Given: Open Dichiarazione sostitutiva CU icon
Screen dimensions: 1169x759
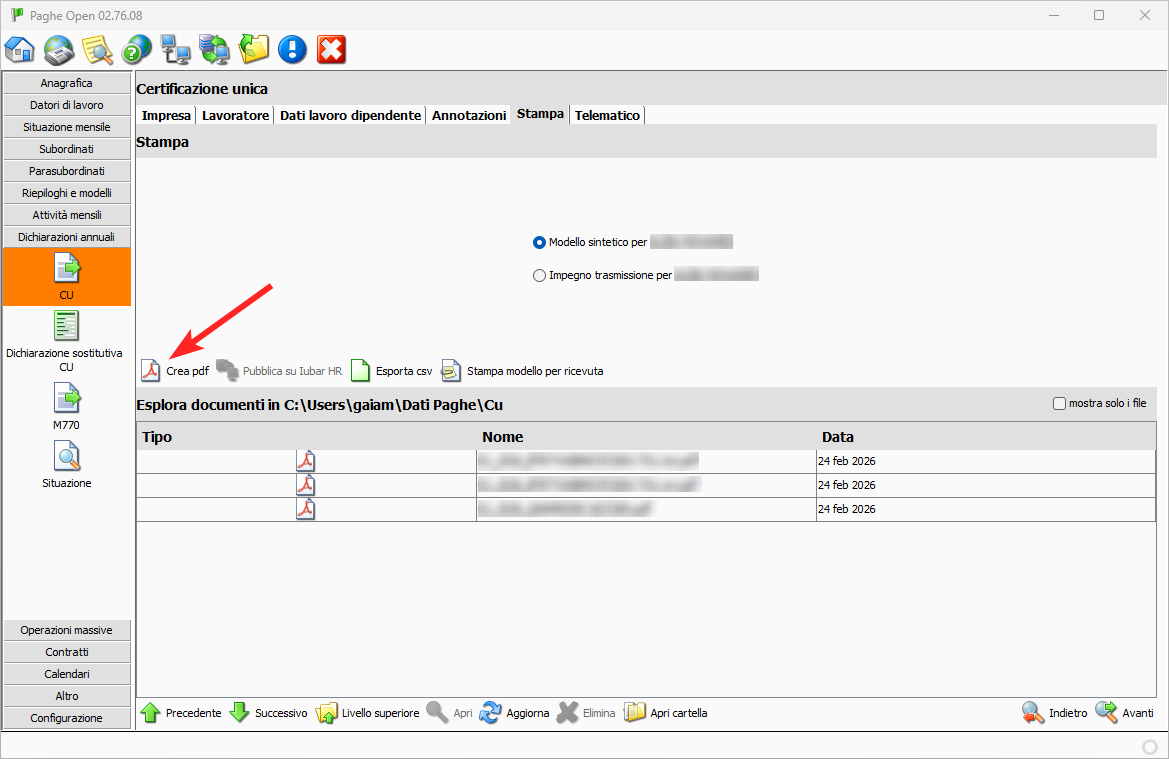Looking at the screenshot, I should (67, 327).
